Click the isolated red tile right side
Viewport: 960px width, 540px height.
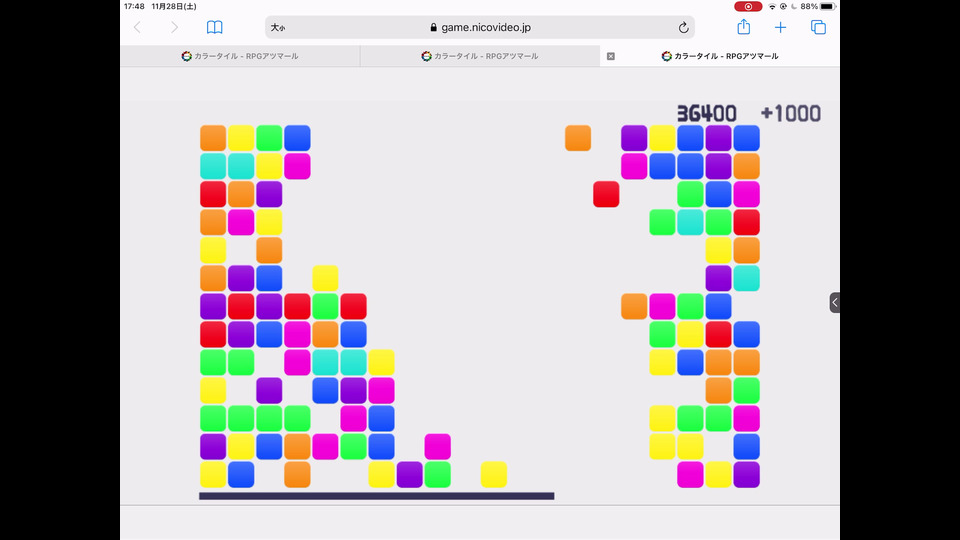pyautogui.click(x=606, y=194)
